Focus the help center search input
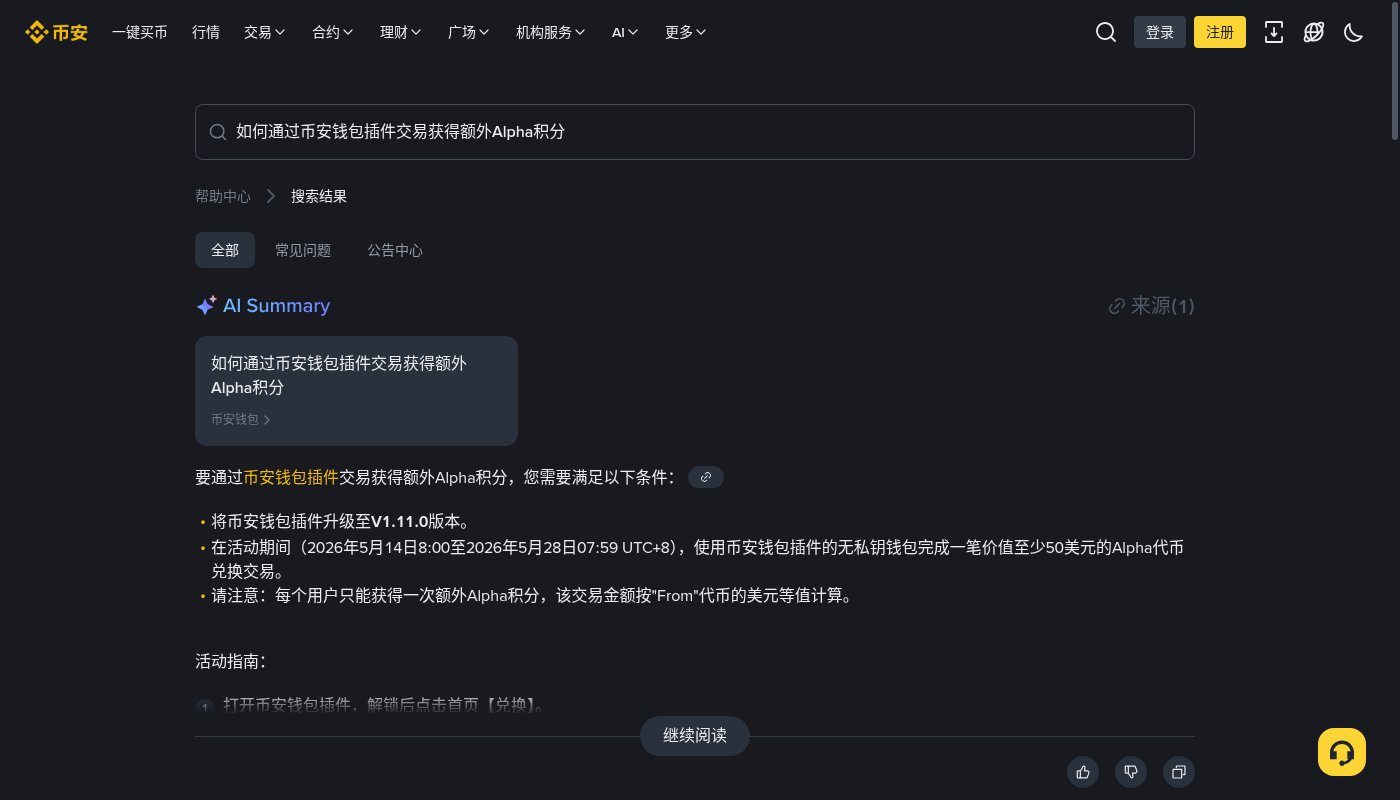This screenshot has width=1400, height=800. 695,132
